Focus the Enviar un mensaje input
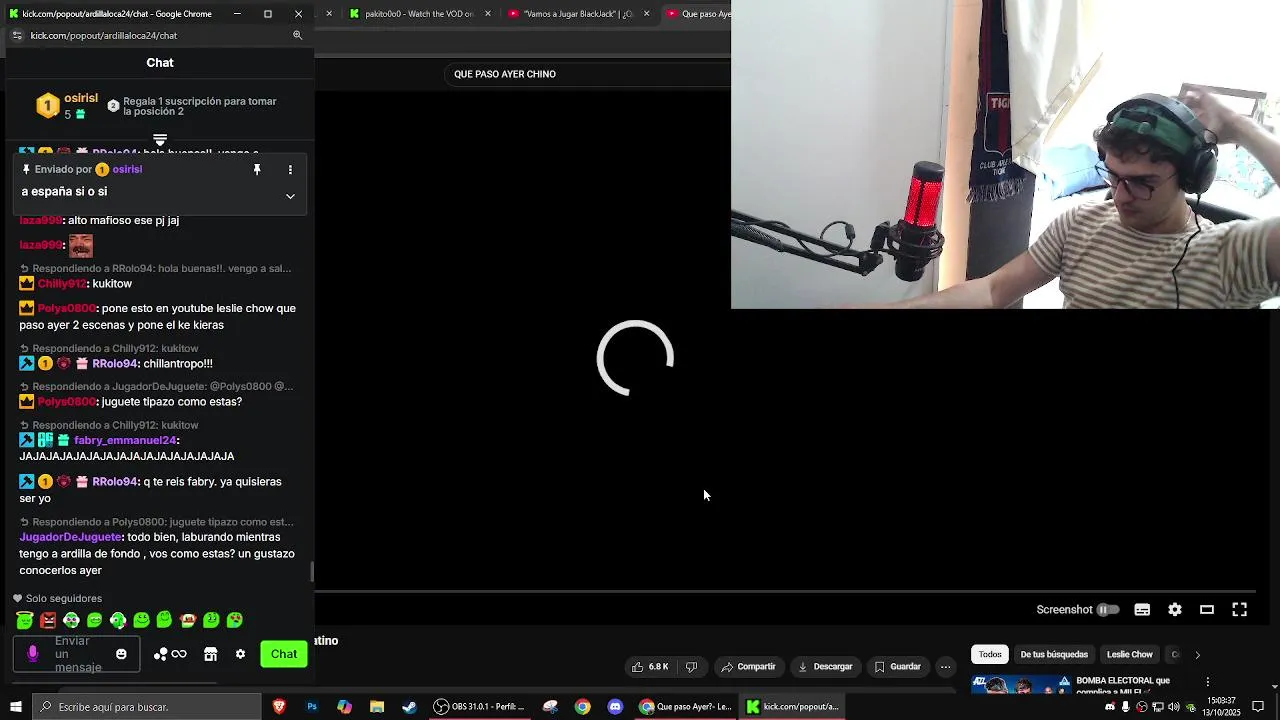The height and width of the screenshot is (720, 1280). pos(78,654)
